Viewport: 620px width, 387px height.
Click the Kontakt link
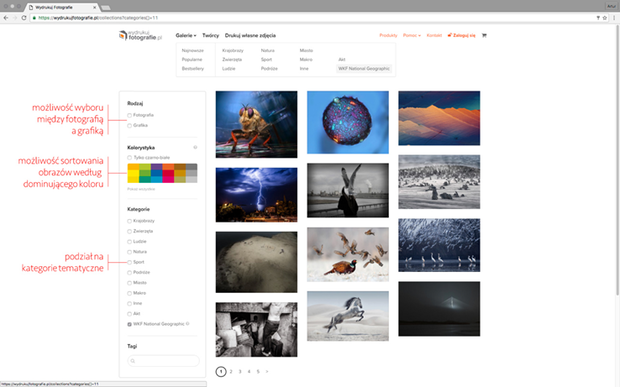pyautogui.click(x=434, y=35)
